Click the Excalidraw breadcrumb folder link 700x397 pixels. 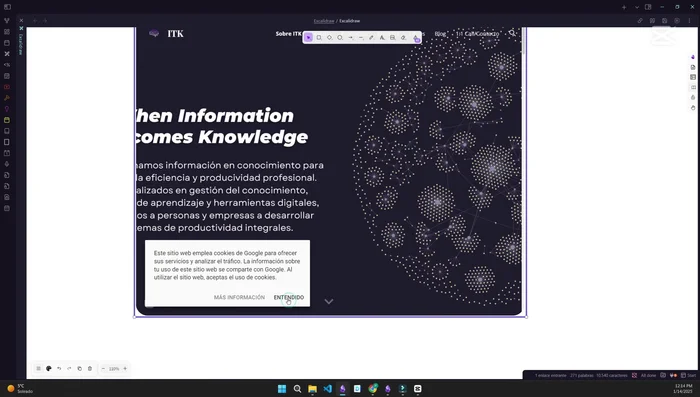click(x=324, y=21)
